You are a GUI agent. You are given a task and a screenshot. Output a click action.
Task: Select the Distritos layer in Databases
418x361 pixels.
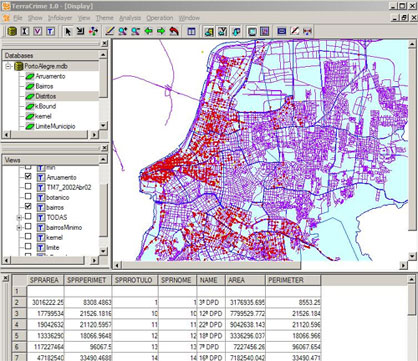pyautogui.click(x=46, y=96)
